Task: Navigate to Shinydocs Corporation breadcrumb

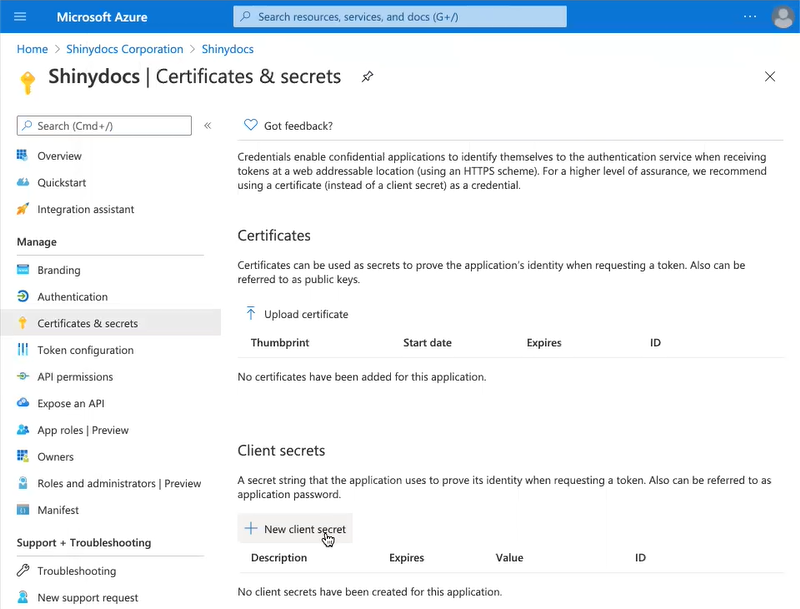Action: [x=125, y=49]
